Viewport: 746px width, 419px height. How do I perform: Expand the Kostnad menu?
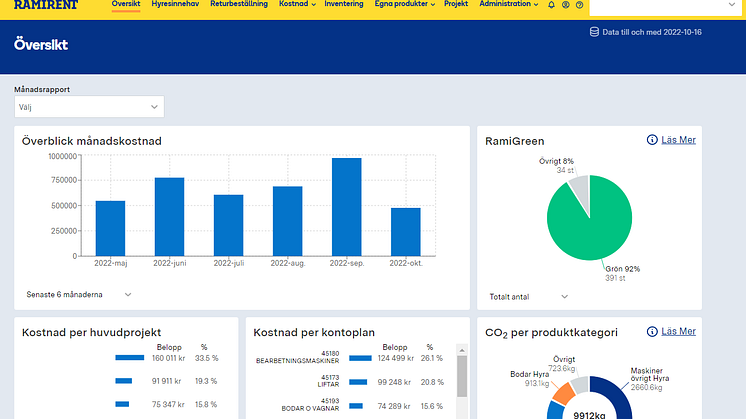point(297,4)
